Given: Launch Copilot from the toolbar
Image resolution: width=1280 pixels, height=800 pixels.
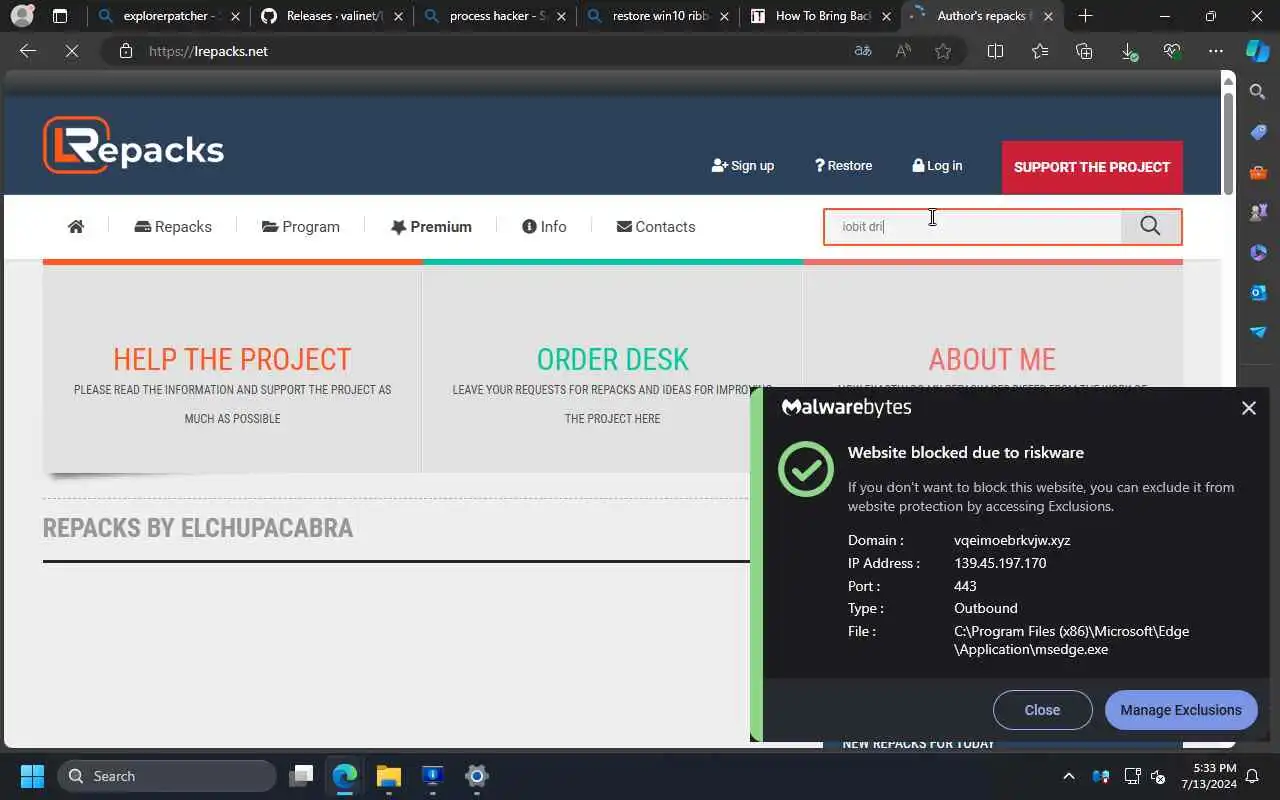Looking at the screenshot, I should [x=1258, y=51].
